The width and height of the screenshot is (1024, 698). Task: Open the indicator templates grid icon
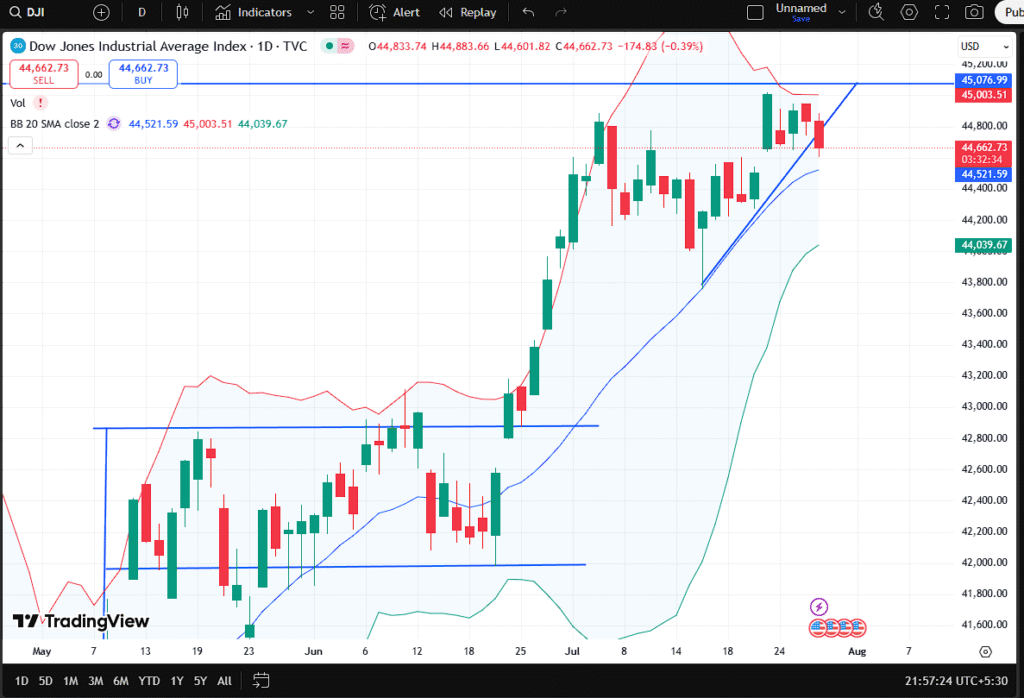pyautogui.click(x=337, y=12)
